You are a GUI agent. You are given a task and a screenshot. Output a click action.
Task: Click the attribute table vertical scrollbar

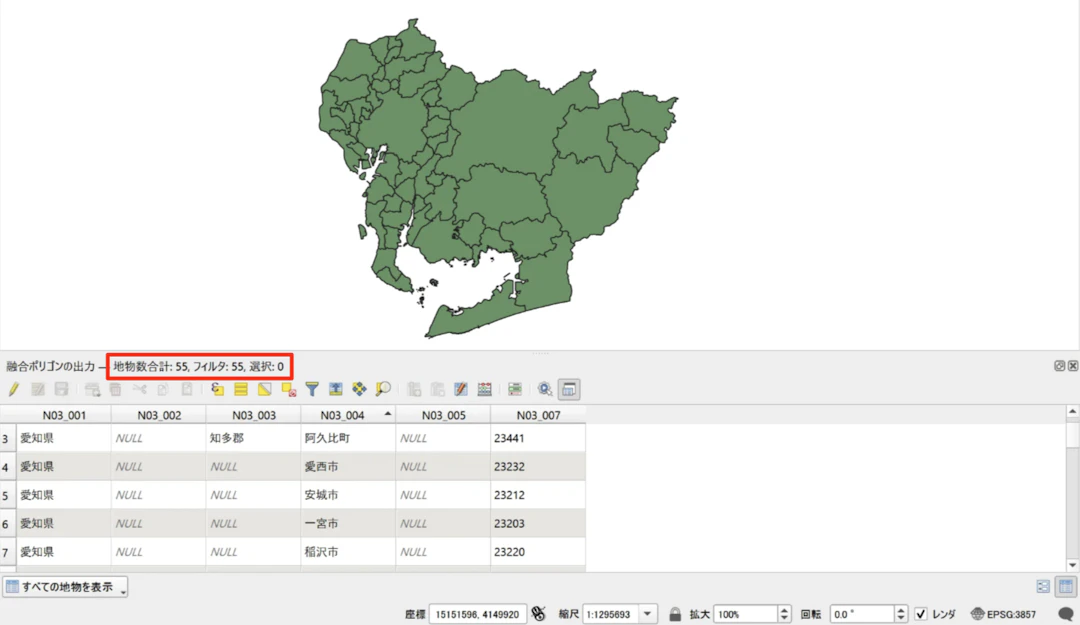[1072, 490]
